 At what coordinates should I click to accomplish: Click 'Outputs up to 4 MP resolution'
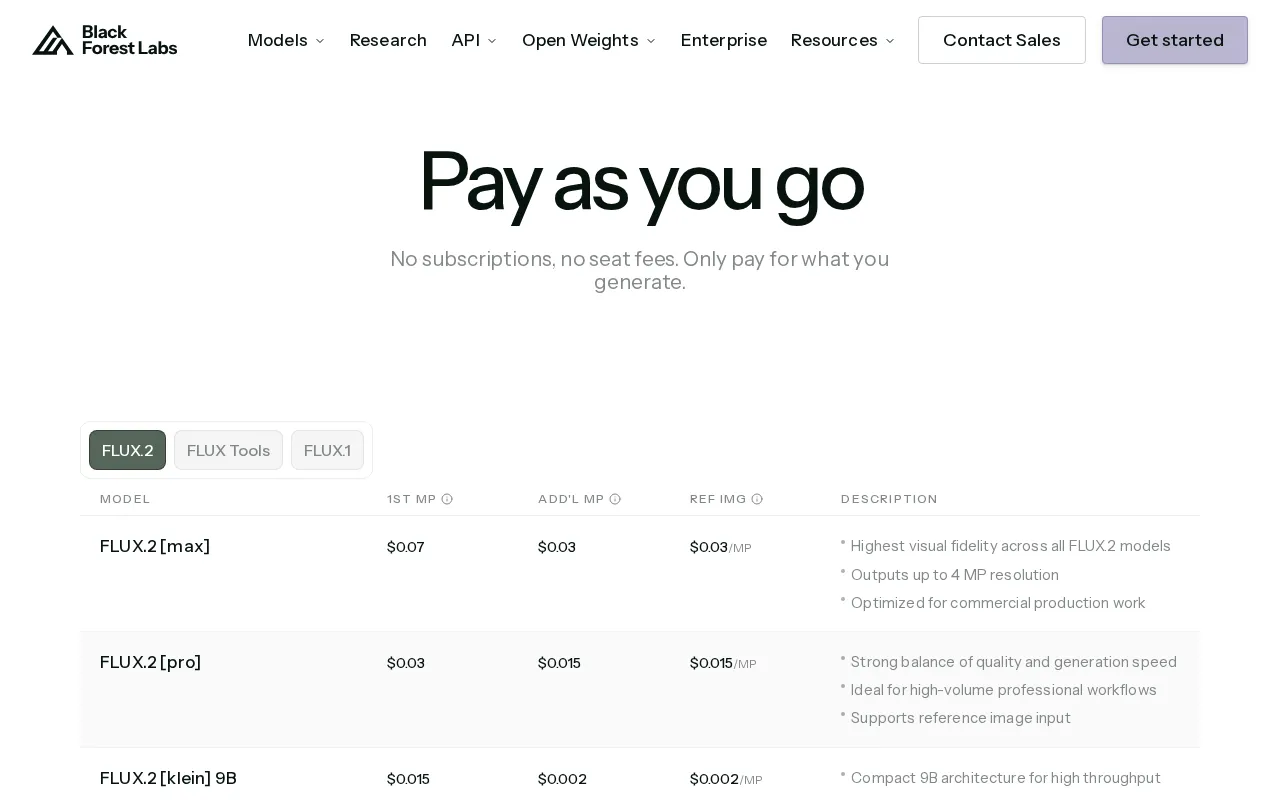tap(955, 575)
